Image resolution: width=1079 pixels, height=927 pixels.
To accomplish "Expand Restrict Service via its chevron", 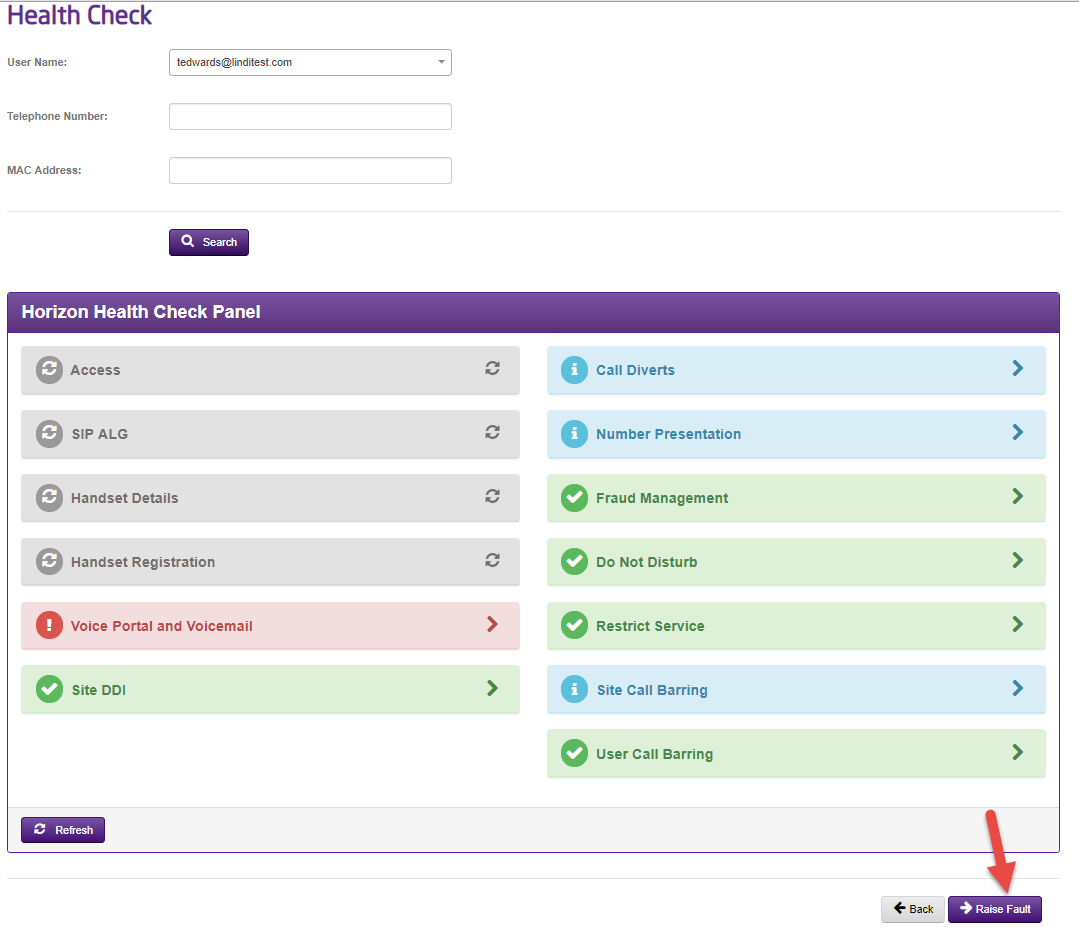I will [x=1018, y=624].
